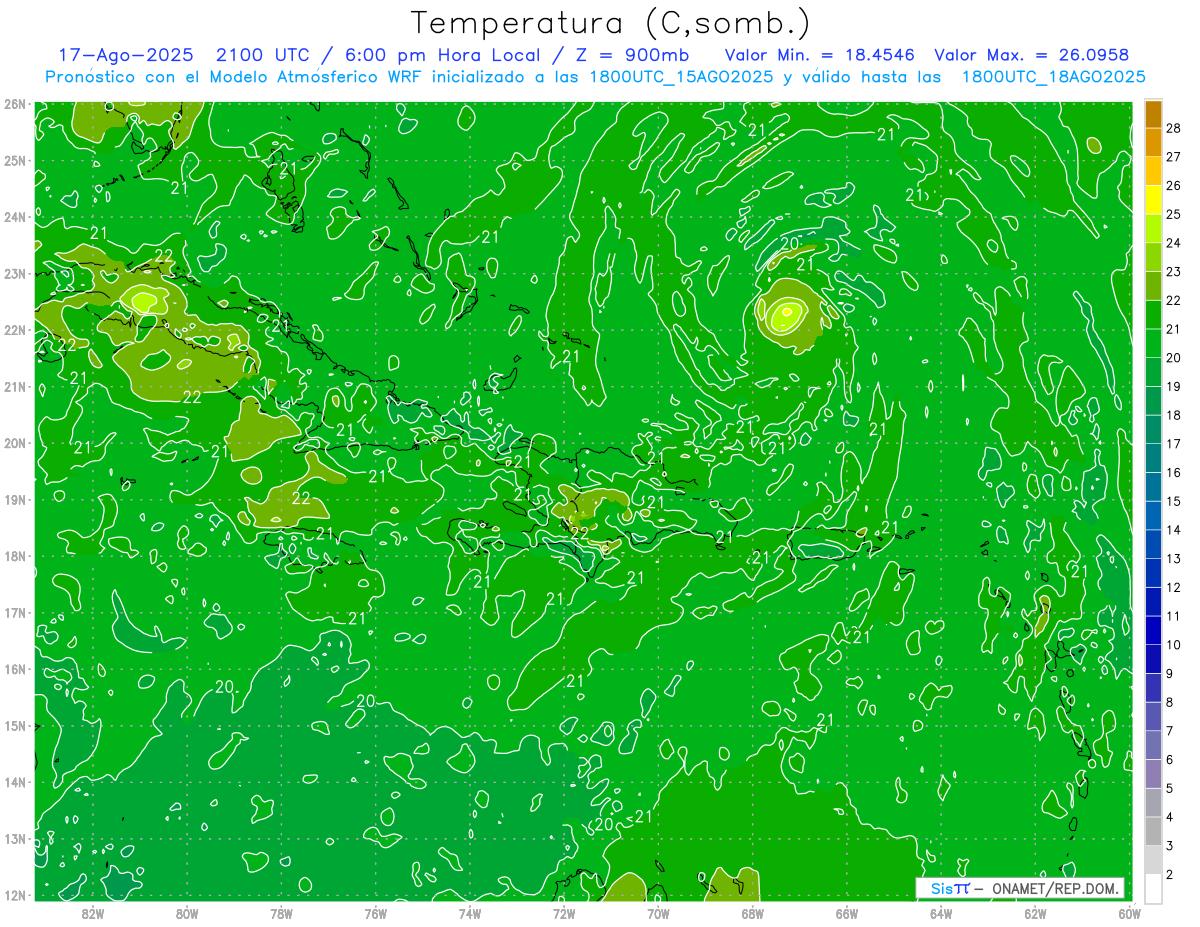Click the SisTT – ONAMET/REP.DOM. logo box
Screen dimensions: 1200x927
1020,888
